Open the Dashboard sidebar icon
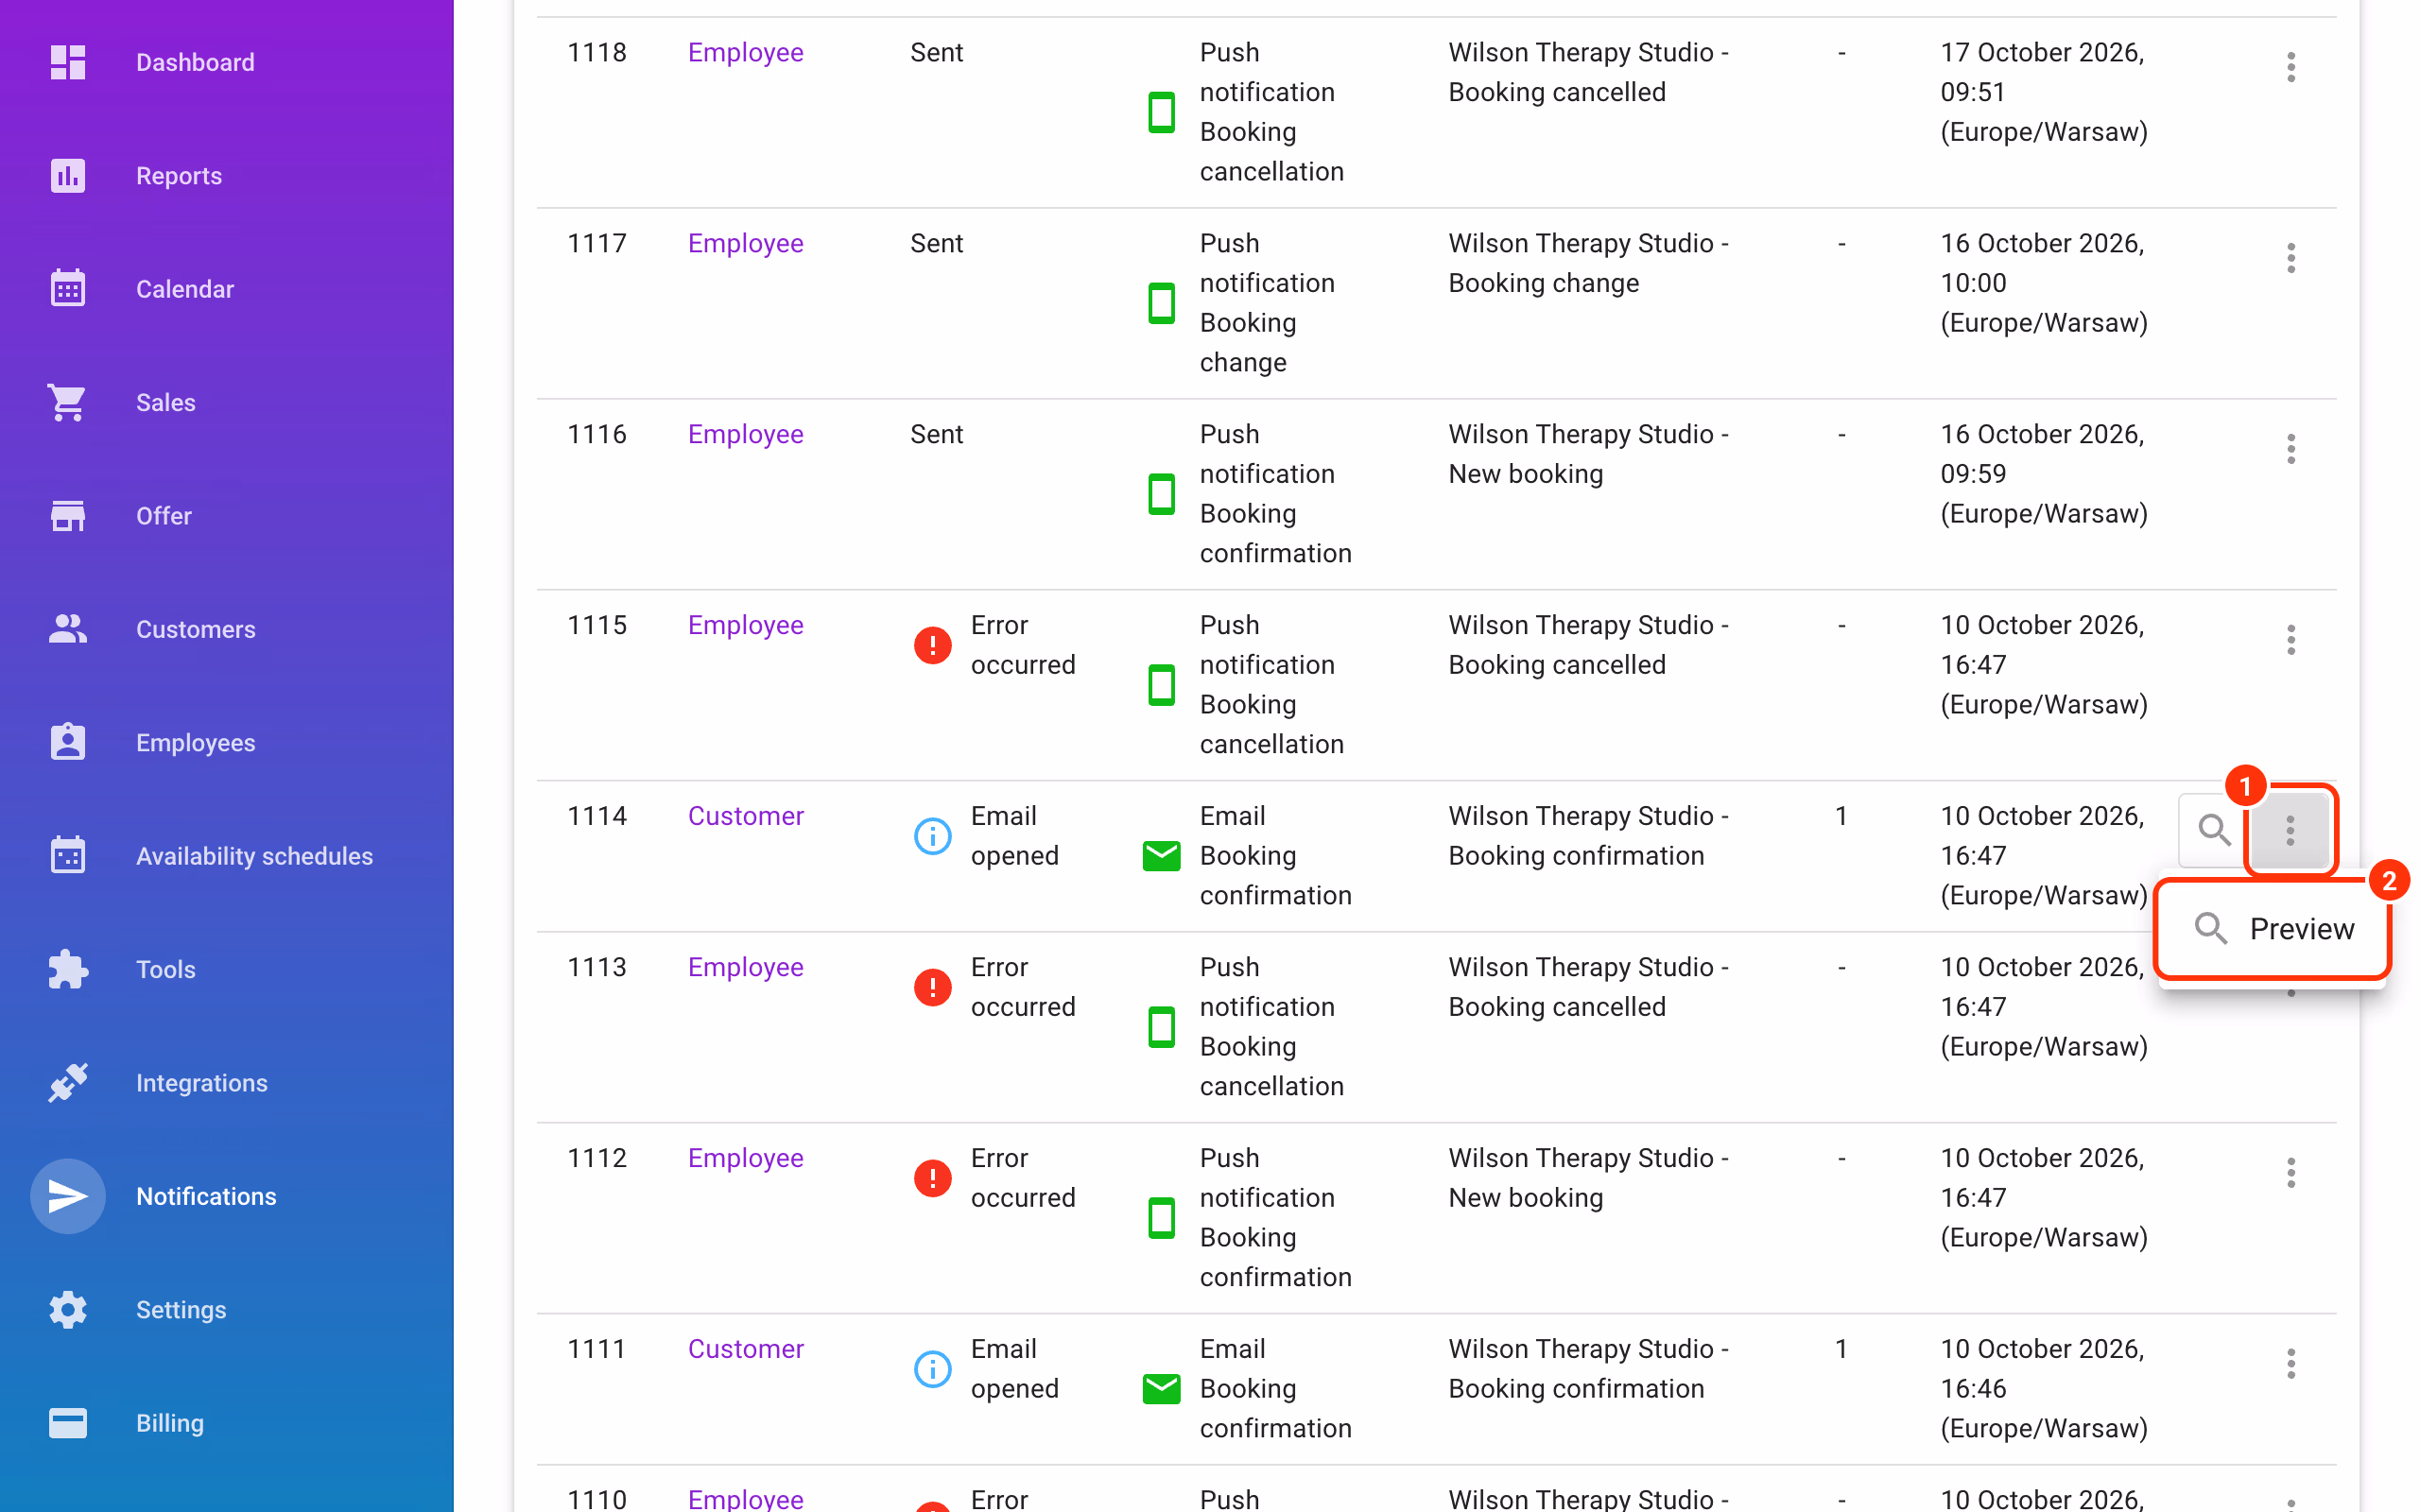This screenshot has height=1512, width=2420. coord(67,62)
